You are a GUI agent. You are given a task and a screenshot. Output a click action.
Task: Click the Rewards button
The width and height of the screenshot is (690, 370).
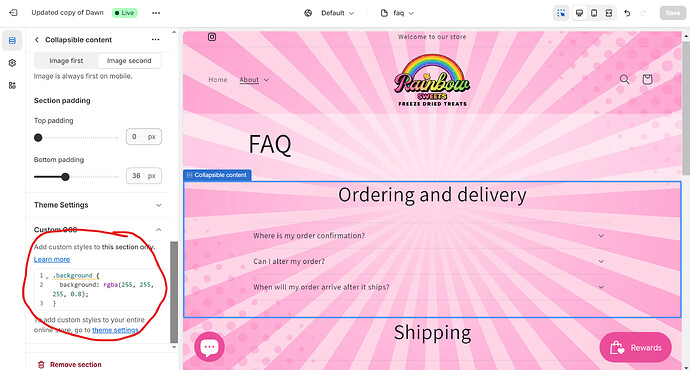pos(635,348)
